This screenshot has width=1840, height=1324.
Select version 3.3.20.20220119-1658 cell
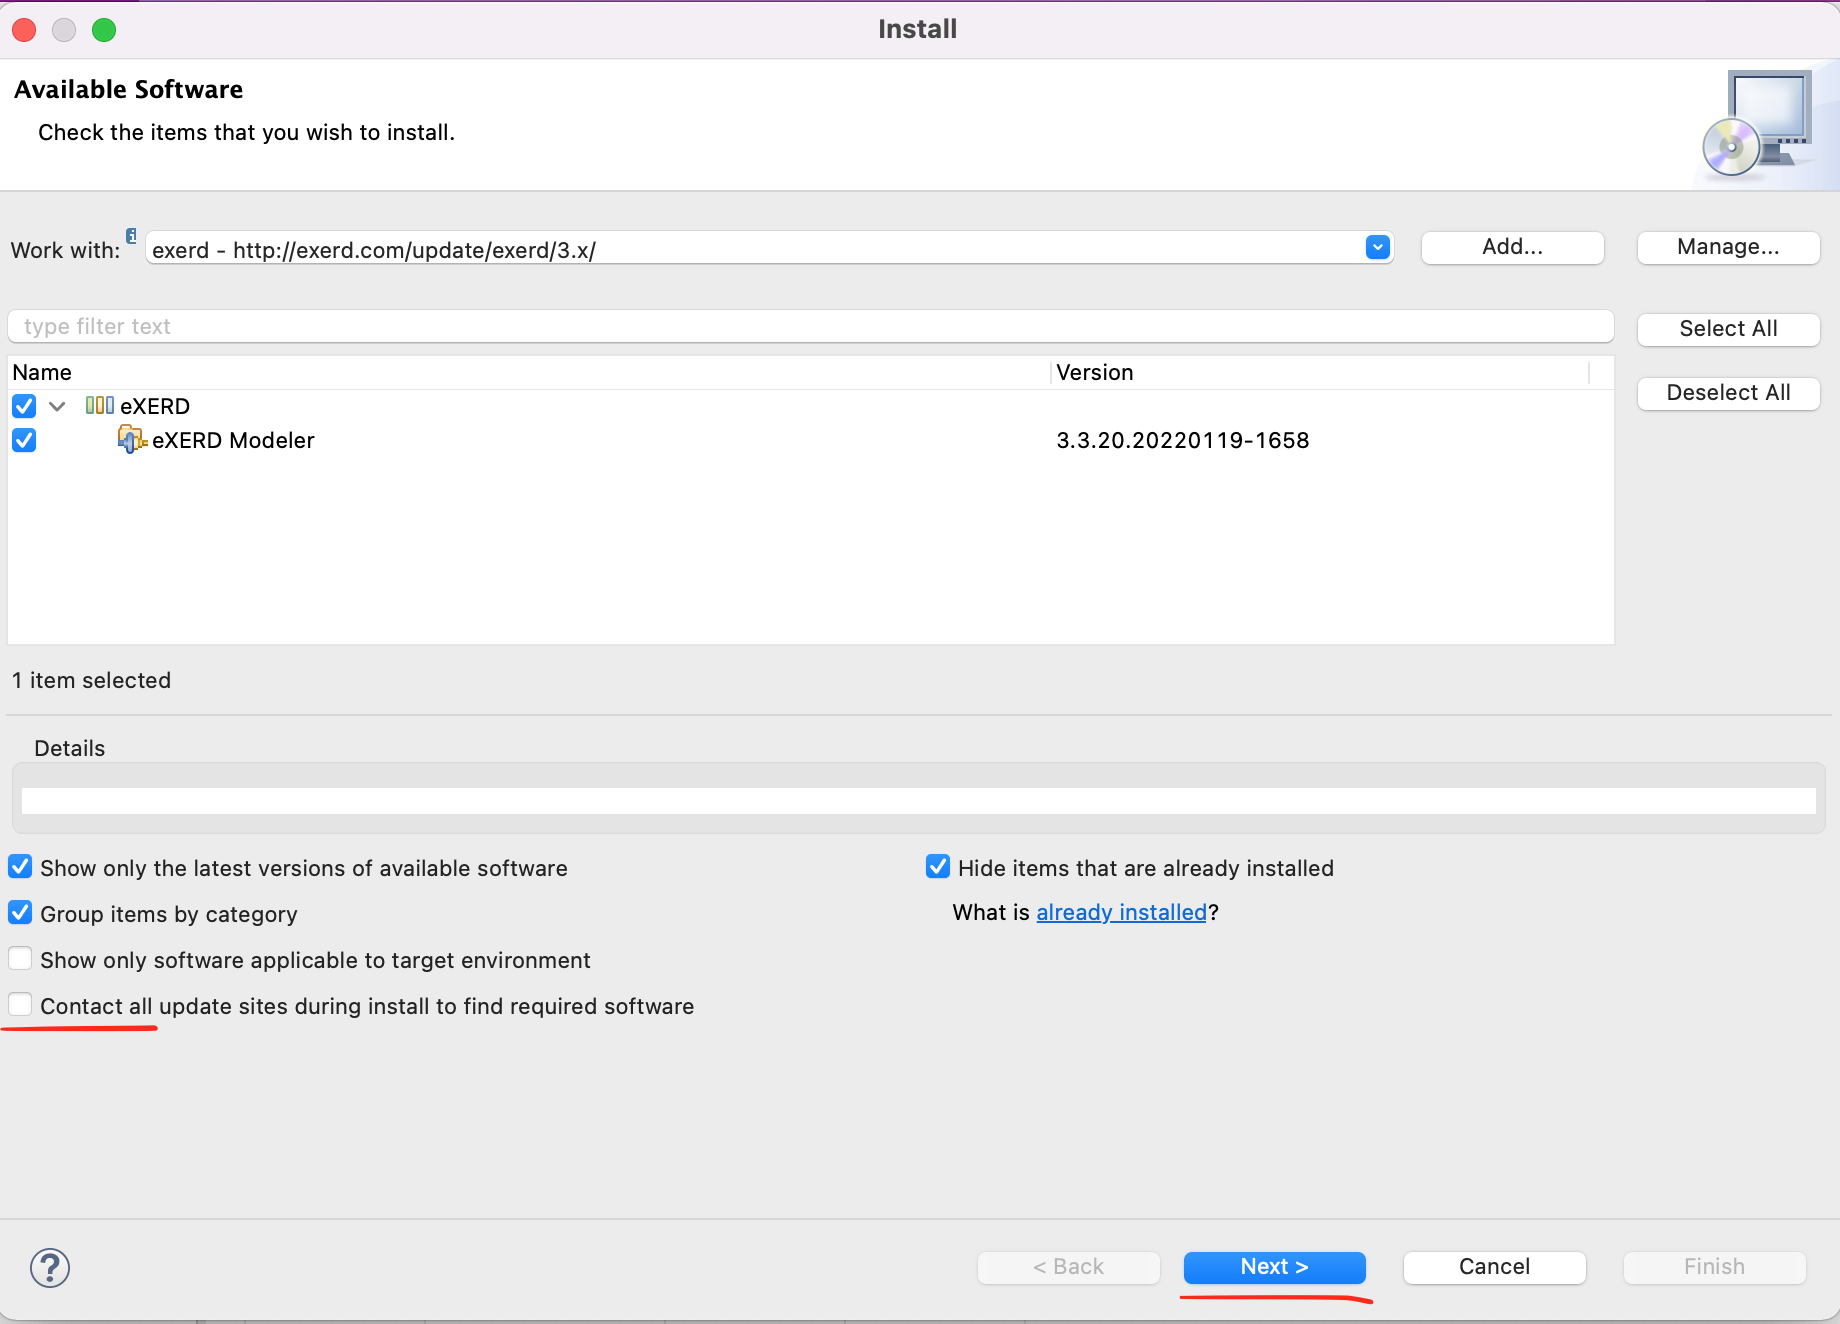1182,440
